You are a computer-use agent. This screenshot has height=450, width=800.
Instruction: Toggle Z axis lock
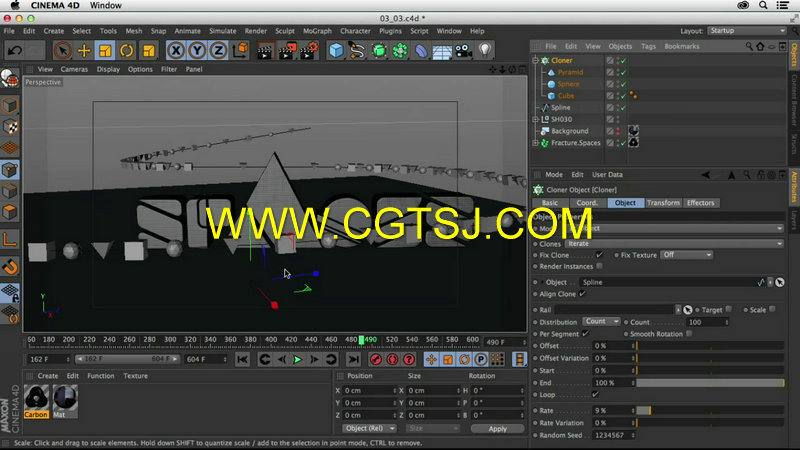pyautogui.click(x=218, y=51)
